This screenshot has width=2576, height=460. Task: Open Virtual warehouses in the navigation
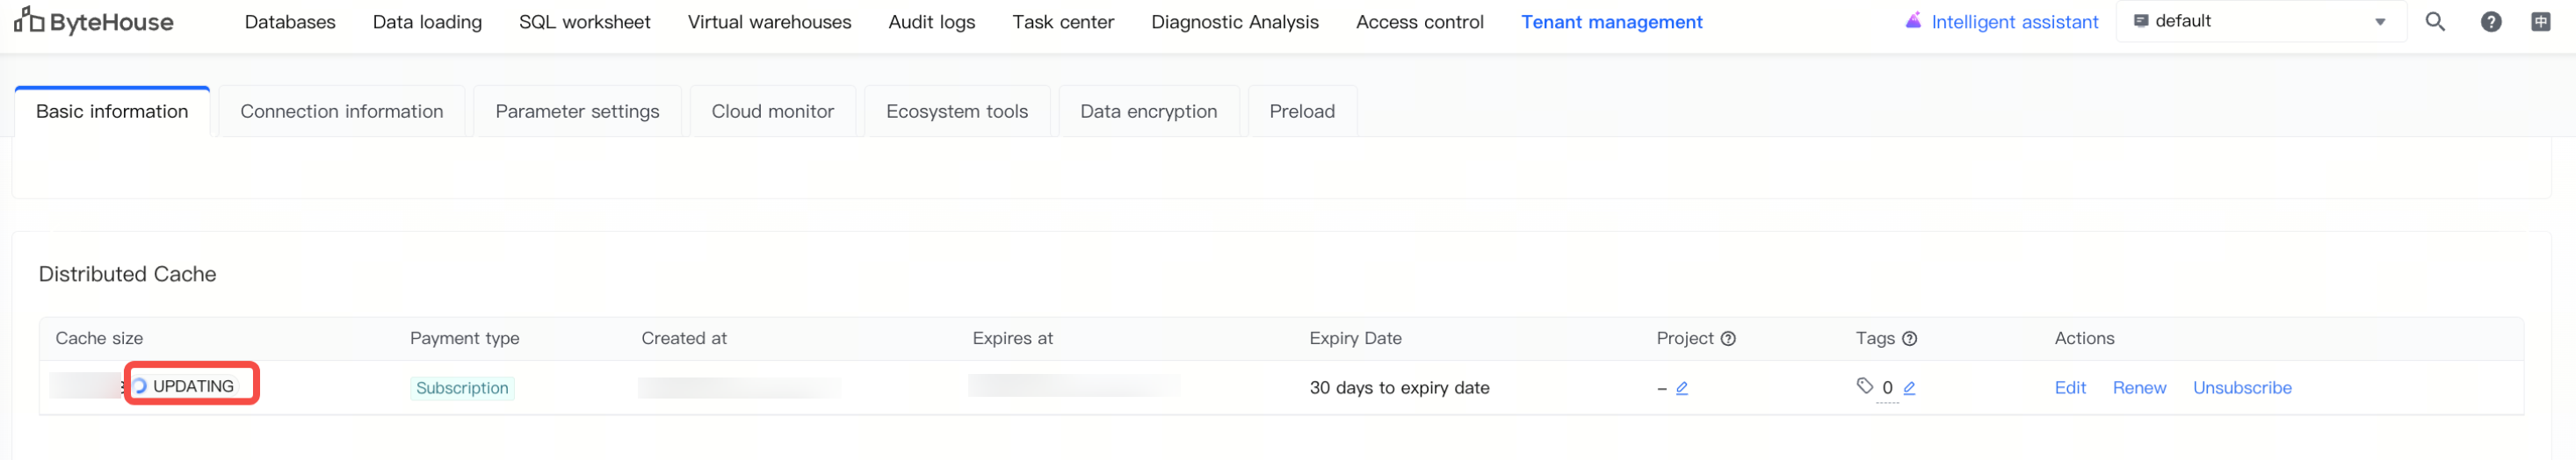pyautogui.click(x=769, y=22)
